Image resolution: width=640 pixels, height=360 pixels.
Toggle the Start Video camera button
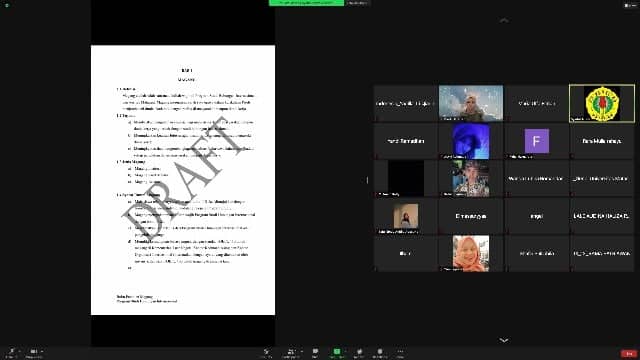pos(34,351)
